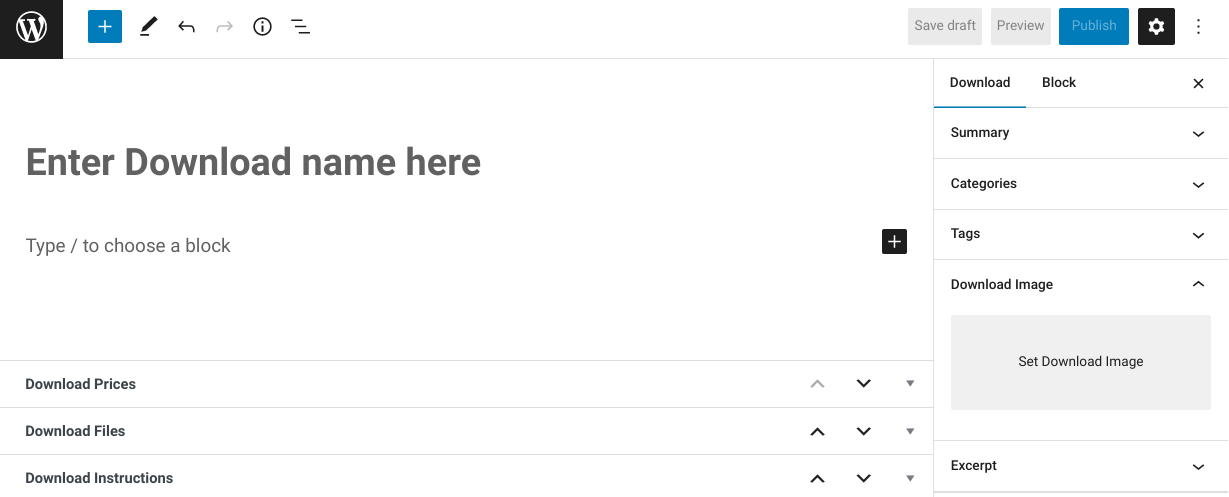The image size is (1229, 497).
Task: Select the Download tab in sidebar
Action: 979,83
